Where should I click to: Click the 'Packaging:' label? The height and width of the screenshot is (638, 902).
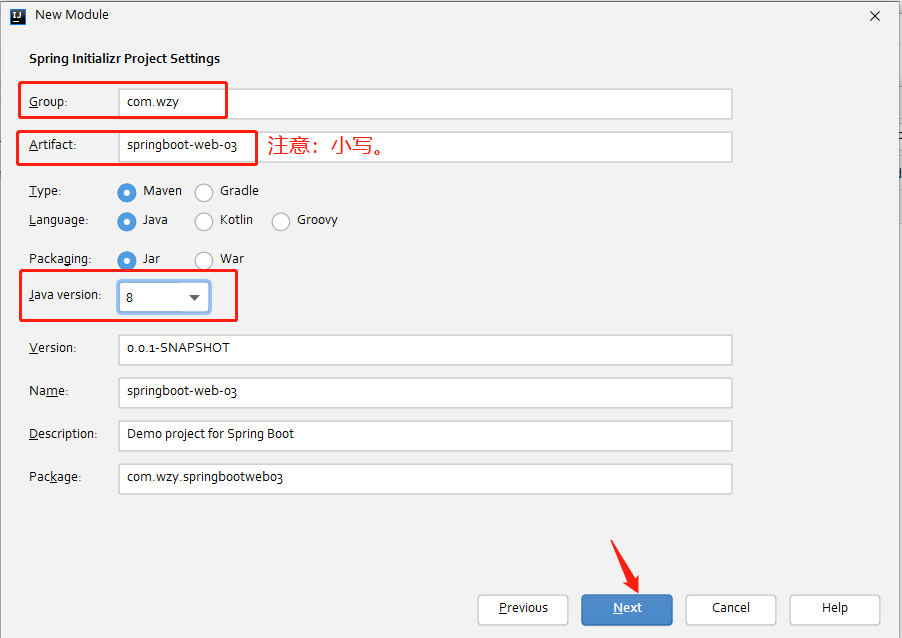tap(60, 259)
